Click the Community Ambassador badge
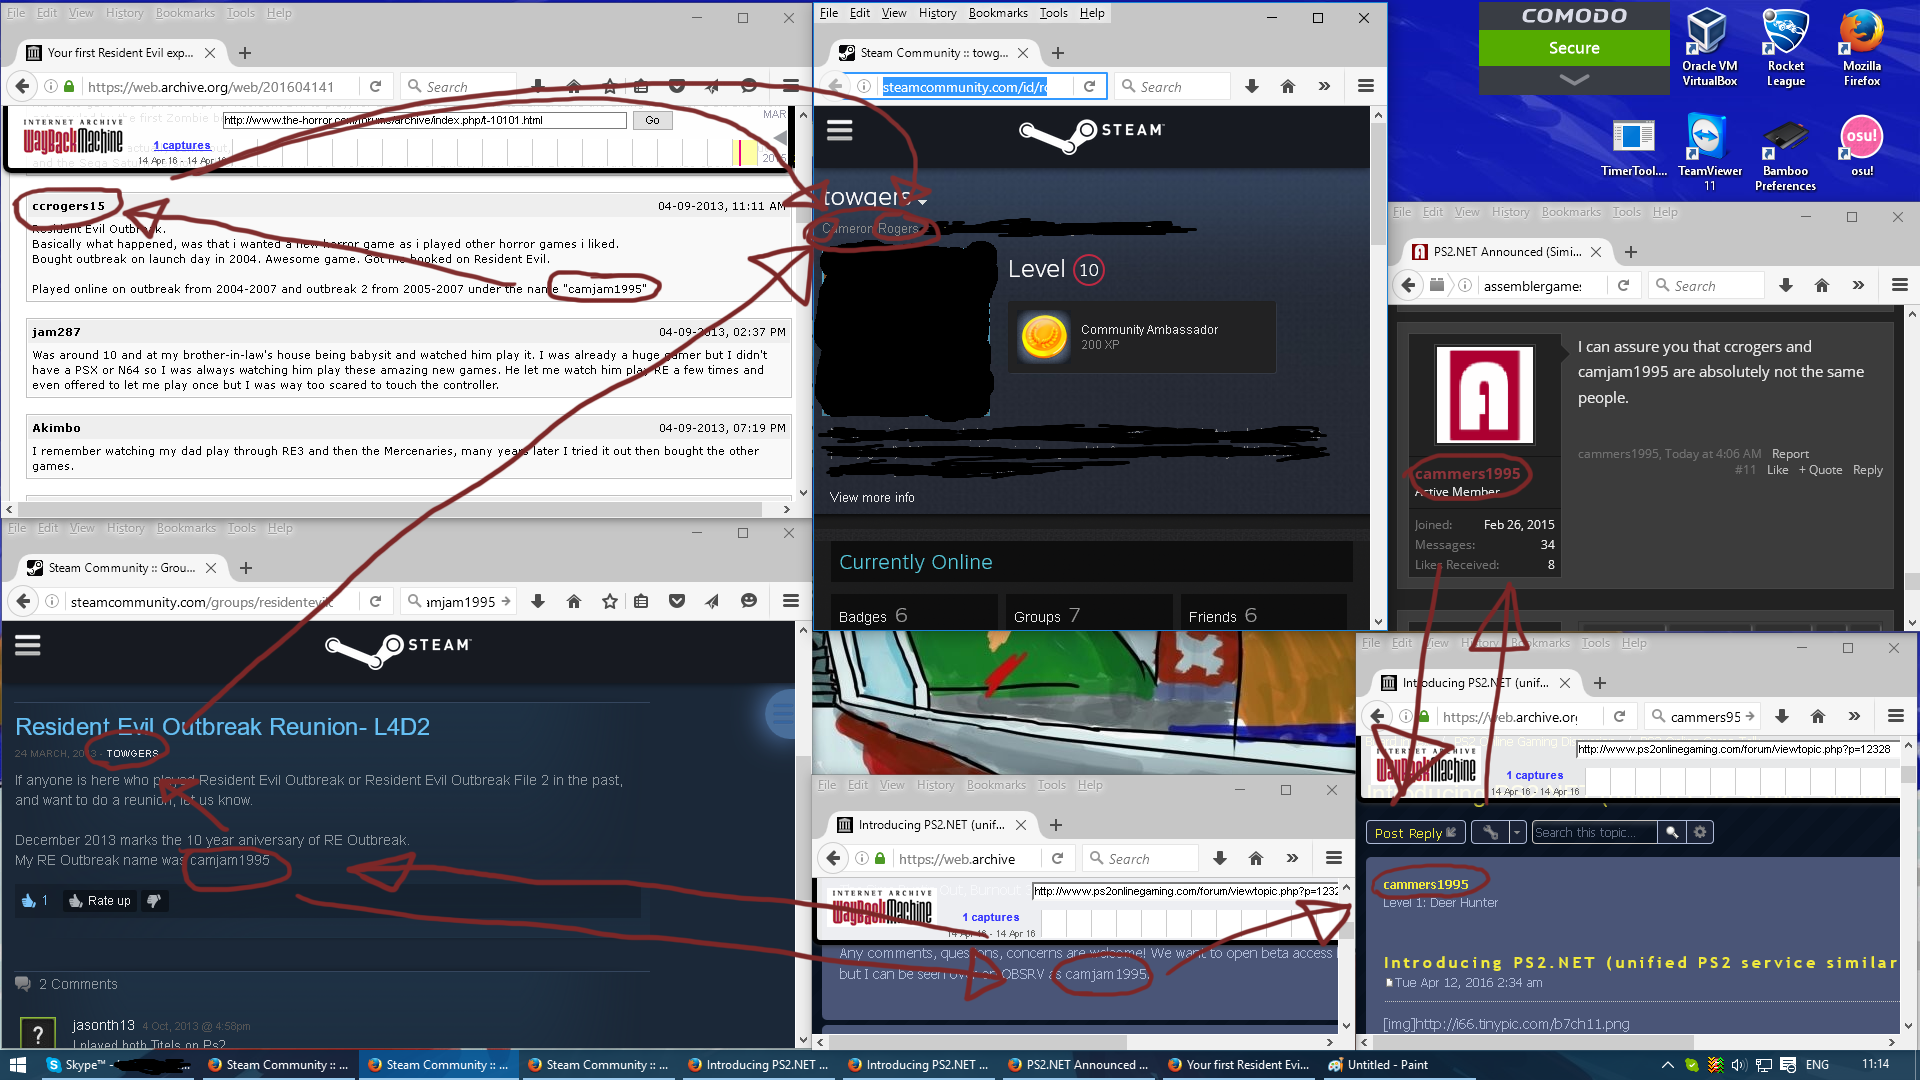This screenshot has width=1920, height=1080. coord(1141,337)
